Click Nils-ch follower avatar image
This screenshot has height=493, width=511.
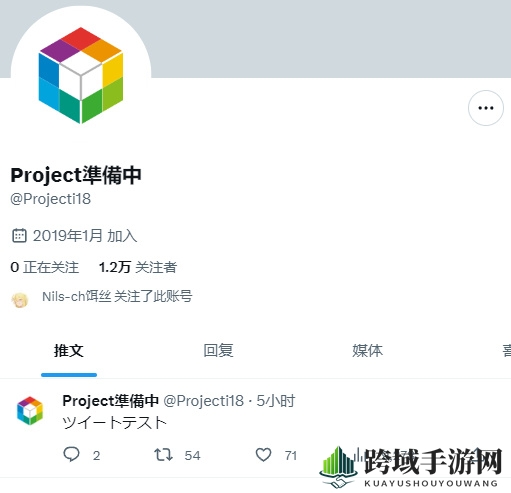[20, 300]
